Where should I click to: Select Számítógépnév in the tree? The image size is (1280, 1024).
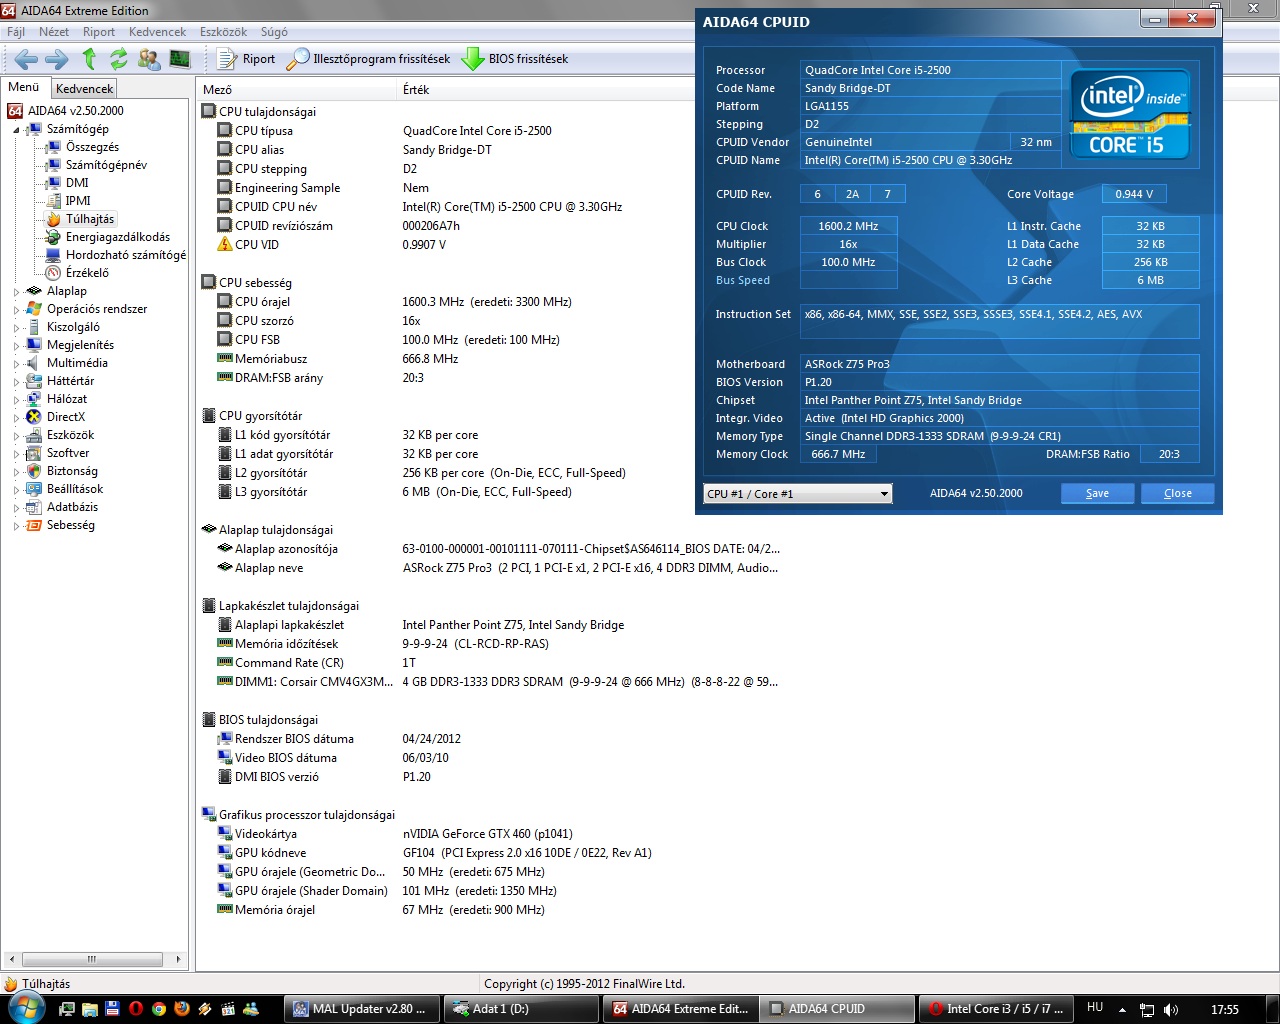(x=106, y=165)
